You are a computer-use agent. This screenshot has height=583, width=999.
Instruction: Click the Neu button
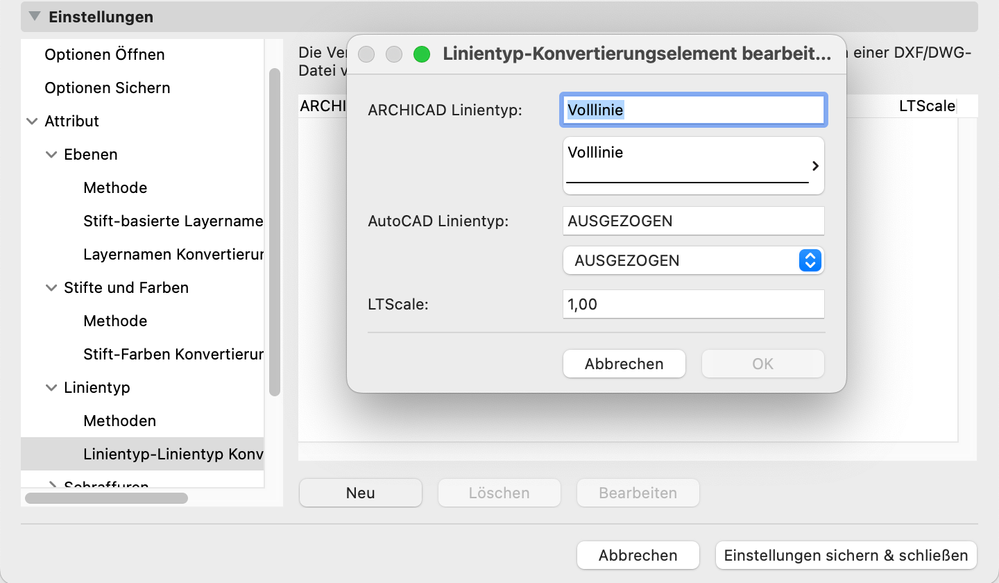[x=360, y=493]
